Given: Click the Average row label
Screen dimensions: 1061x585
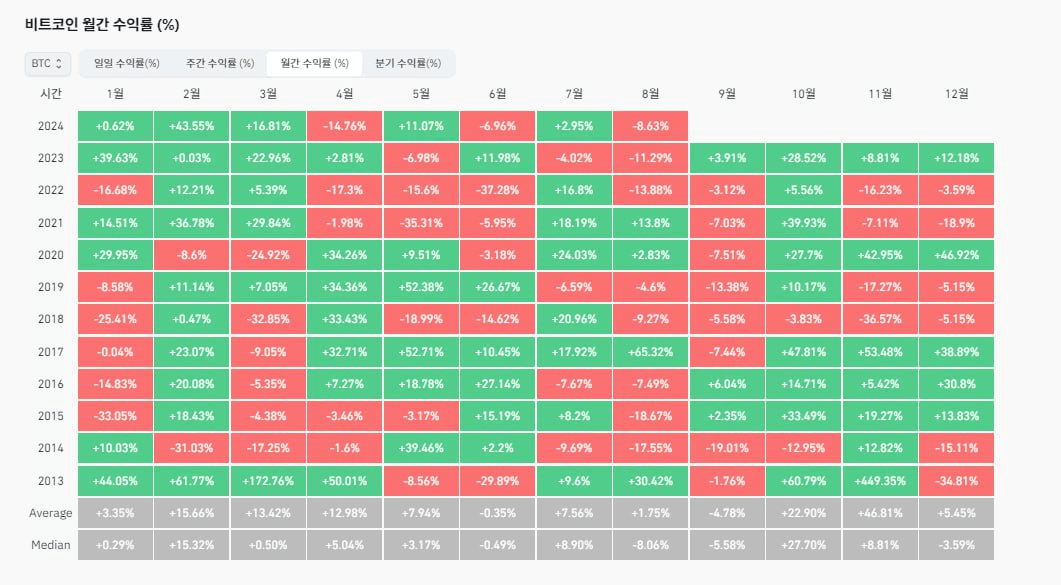Looking at the screenshot, I should click(x=50, y=513).
